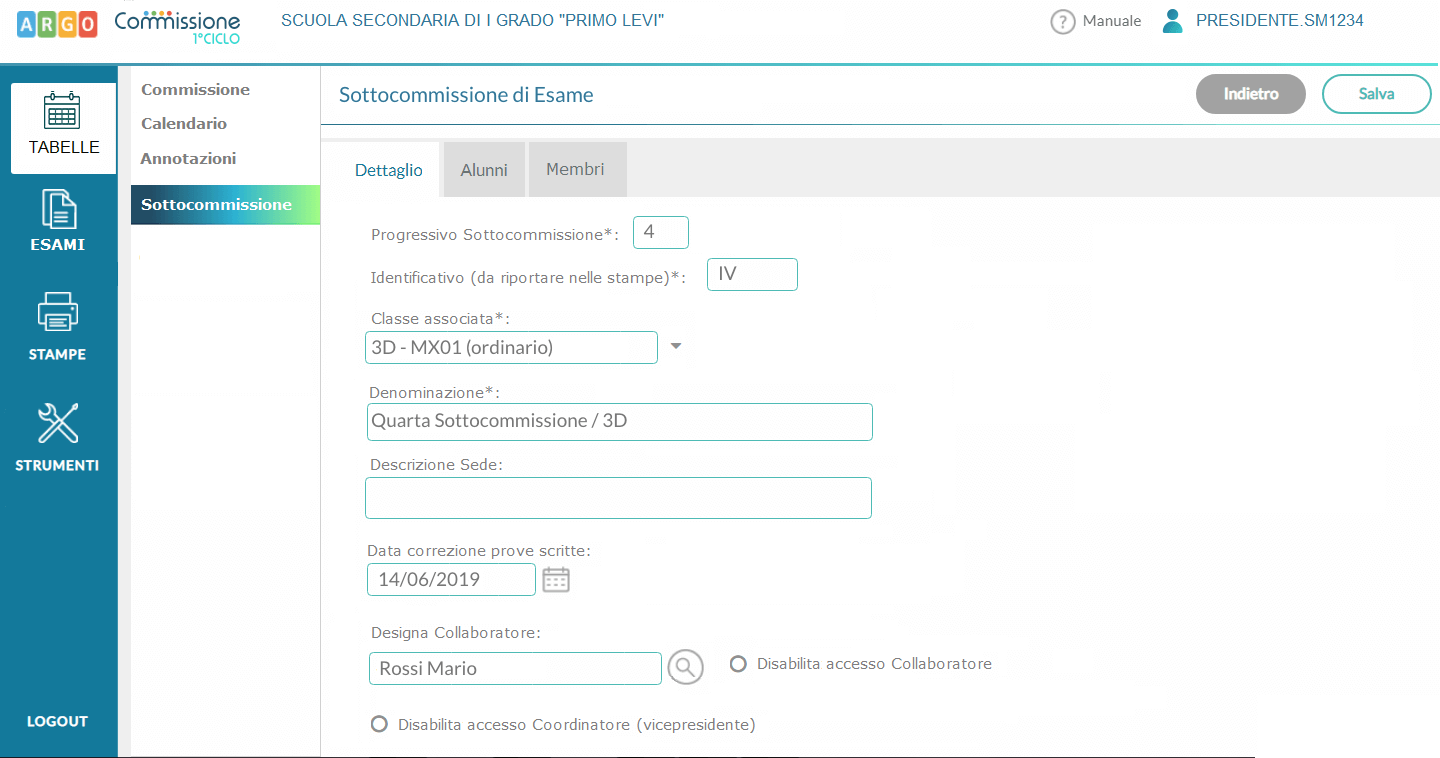Click the ARGO logo
This screenshot has width=1440, height=758.
coord(57,25)
